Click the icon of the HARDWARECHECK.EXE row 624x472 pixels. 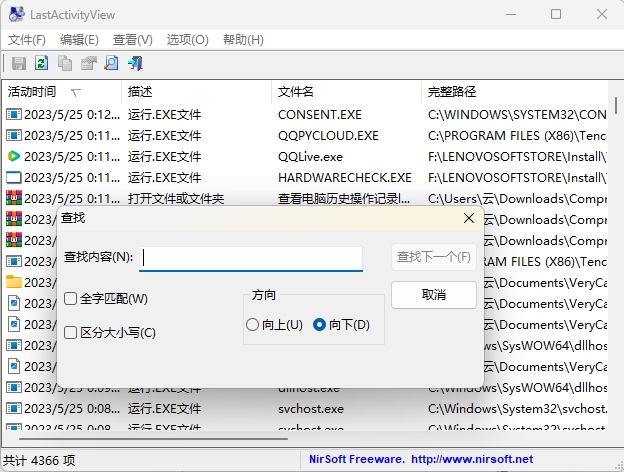coord(14,177)
